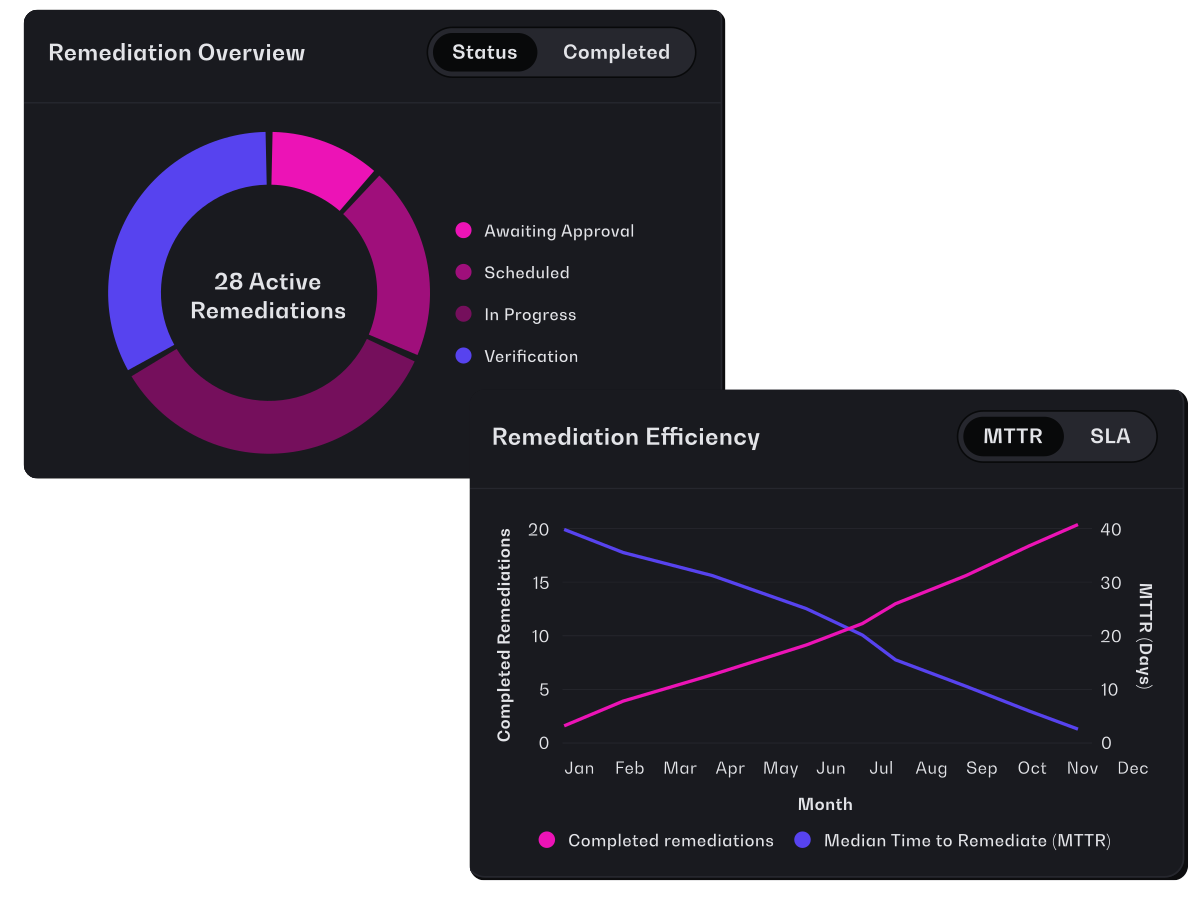The height and width of the screenshot is (898, 1200).
Task: Click the Remediation Overview panel title
Action: point(177,52)
